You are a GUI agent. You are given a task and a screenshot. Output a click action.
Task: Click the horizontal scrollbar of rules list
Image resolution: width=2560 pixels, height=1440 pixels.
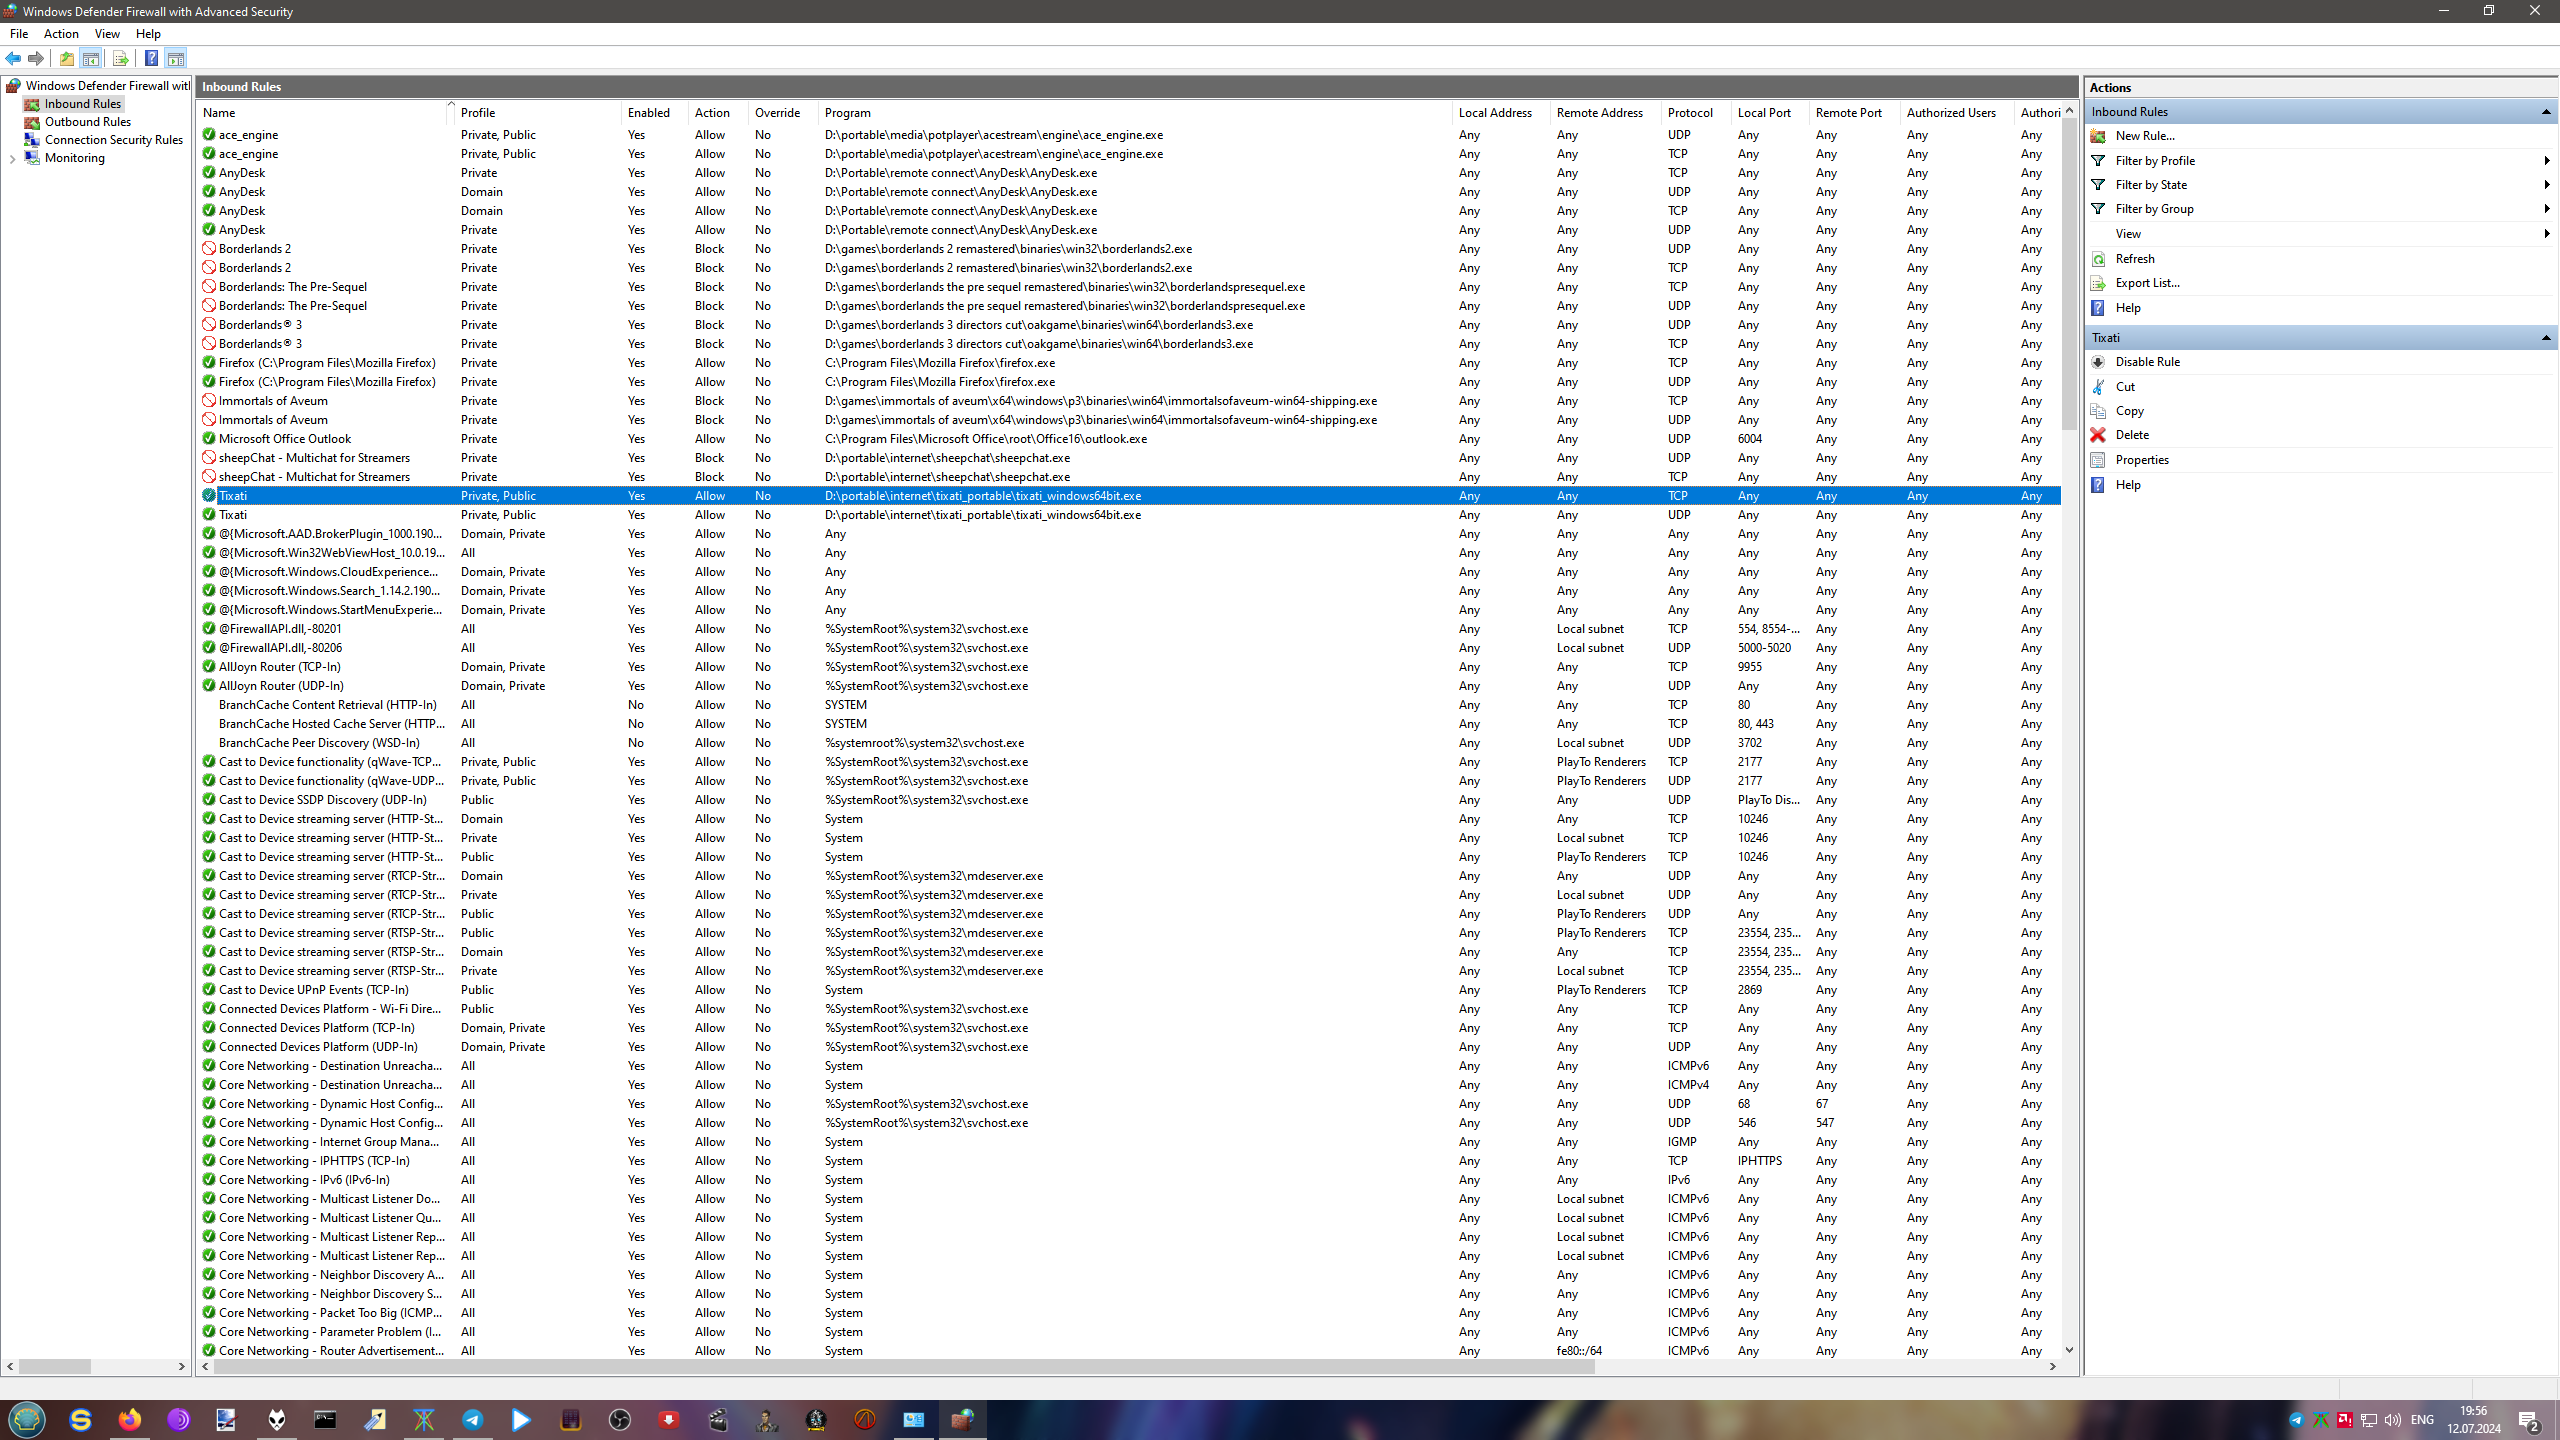tap(900, 1366)
